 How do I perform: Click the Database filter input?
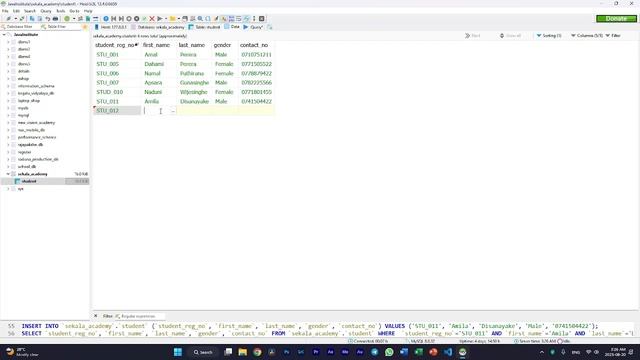click(19, 27)
